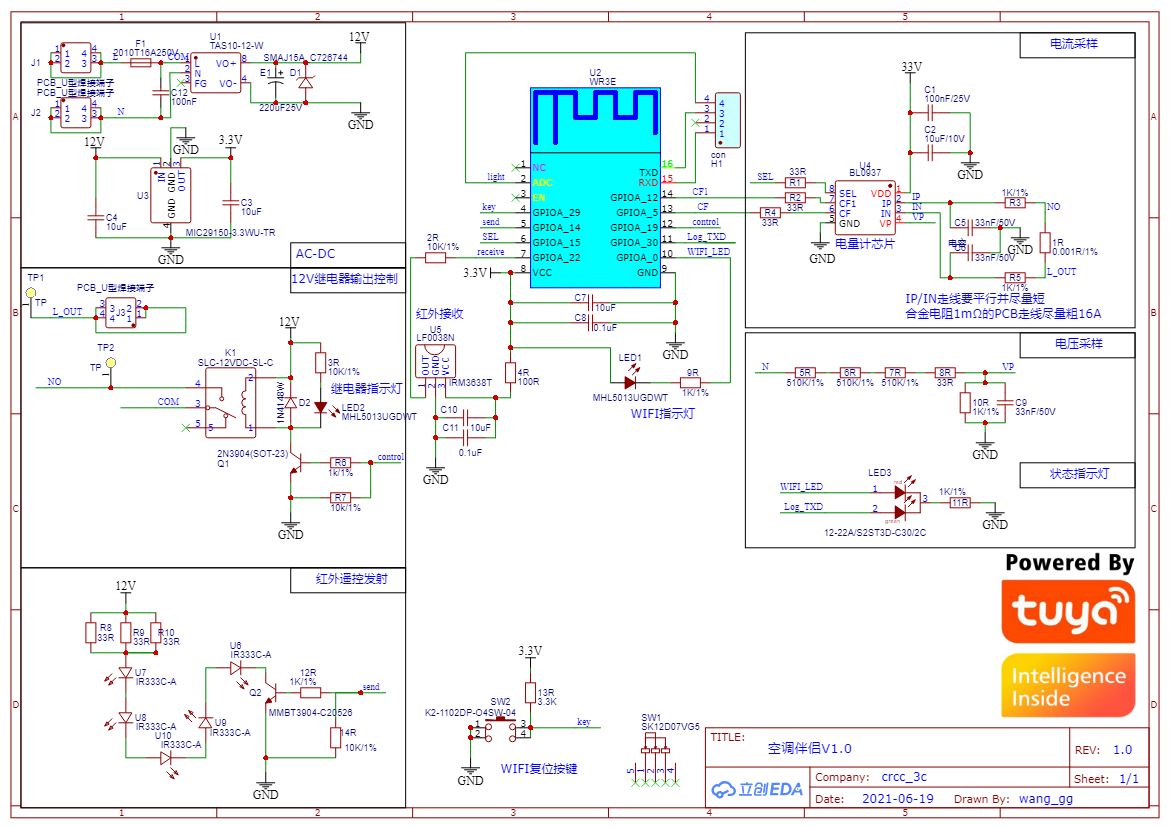Select connector J3 symbol
The height and width of the screenshot is (828, 1170).
tap(120, 313)
